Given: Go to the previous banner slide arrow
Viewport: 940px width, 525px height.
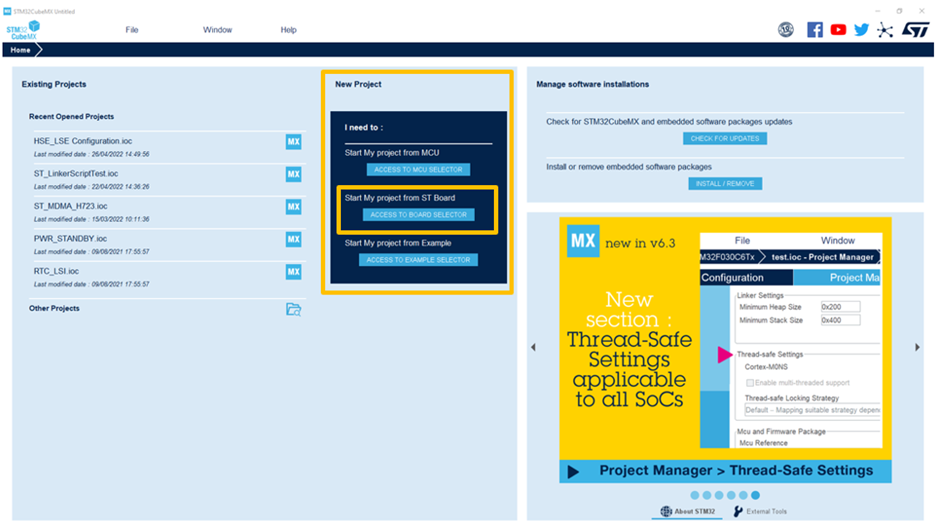Looking at the screenshot, I should (533, 347).
